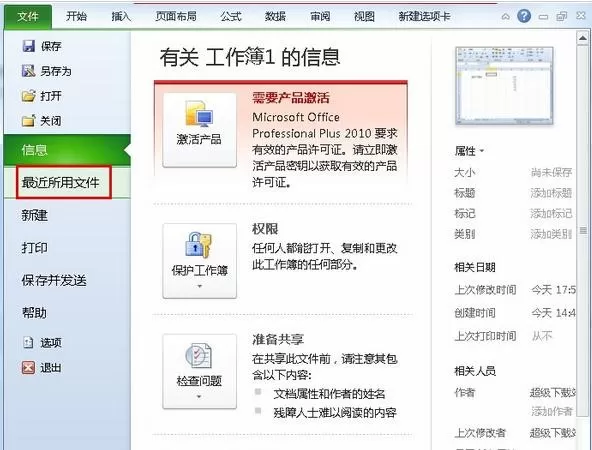Click the Close (关闭) folder icon
The image size is (592, 450).
pyautogui.click(x=29, y=120)
